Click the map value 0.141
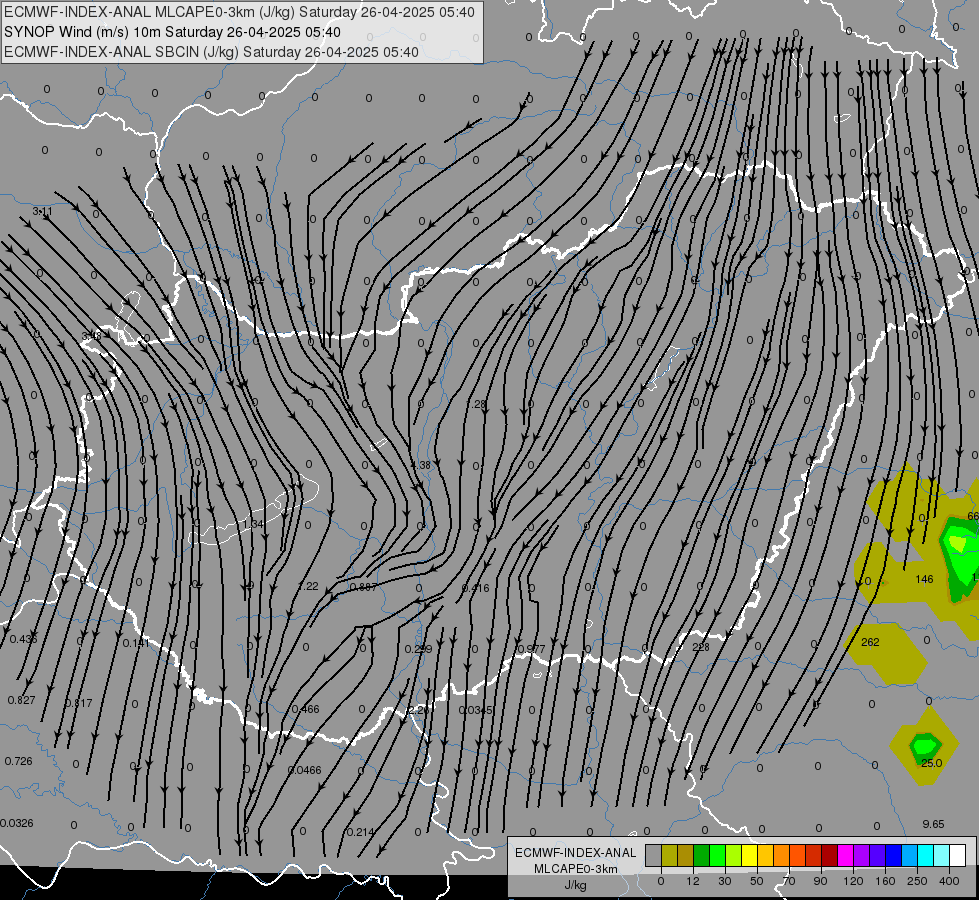The image size is (979, 900). 135,643
